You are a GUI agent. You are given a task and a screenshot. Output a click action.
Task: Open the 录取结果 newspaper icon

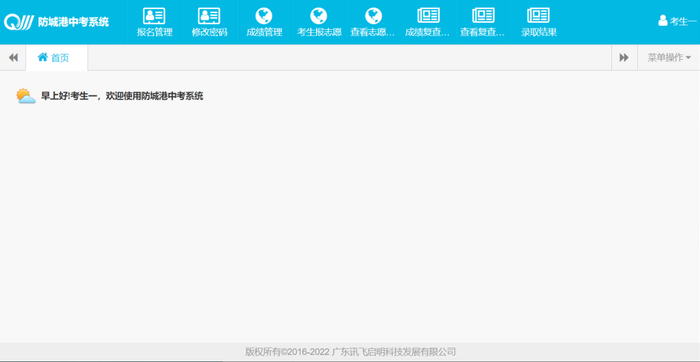(x=538, y=16)
